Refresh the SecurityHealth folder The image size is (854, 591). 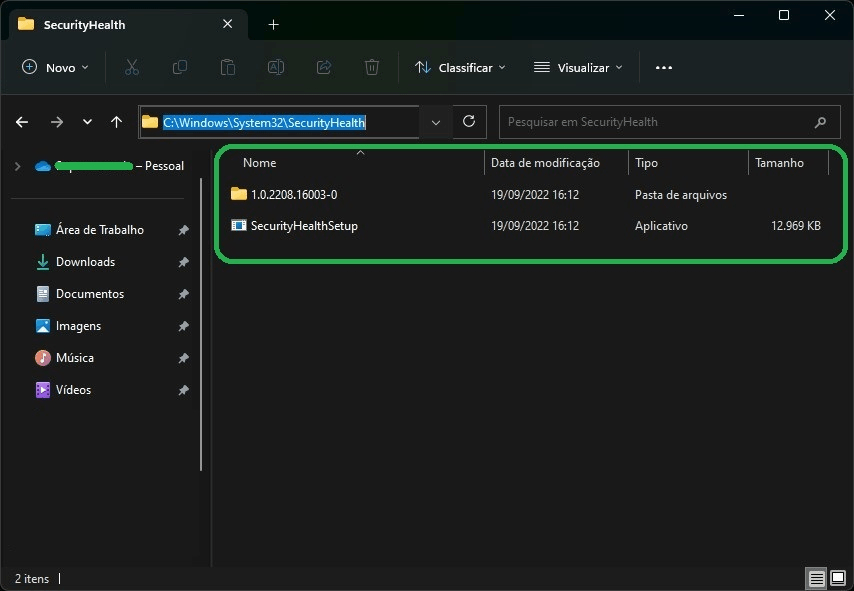click(469, 121)
